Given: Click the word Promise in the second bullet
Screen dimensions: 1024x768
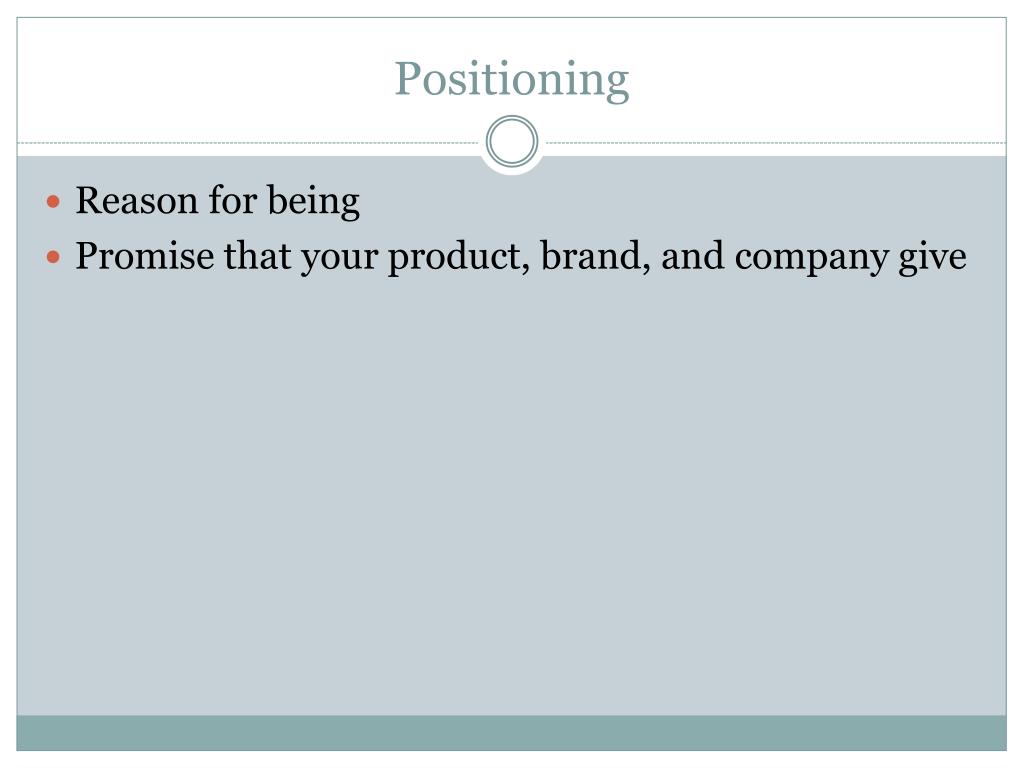Looking at the screenshot, I should [x=144, y=255].
